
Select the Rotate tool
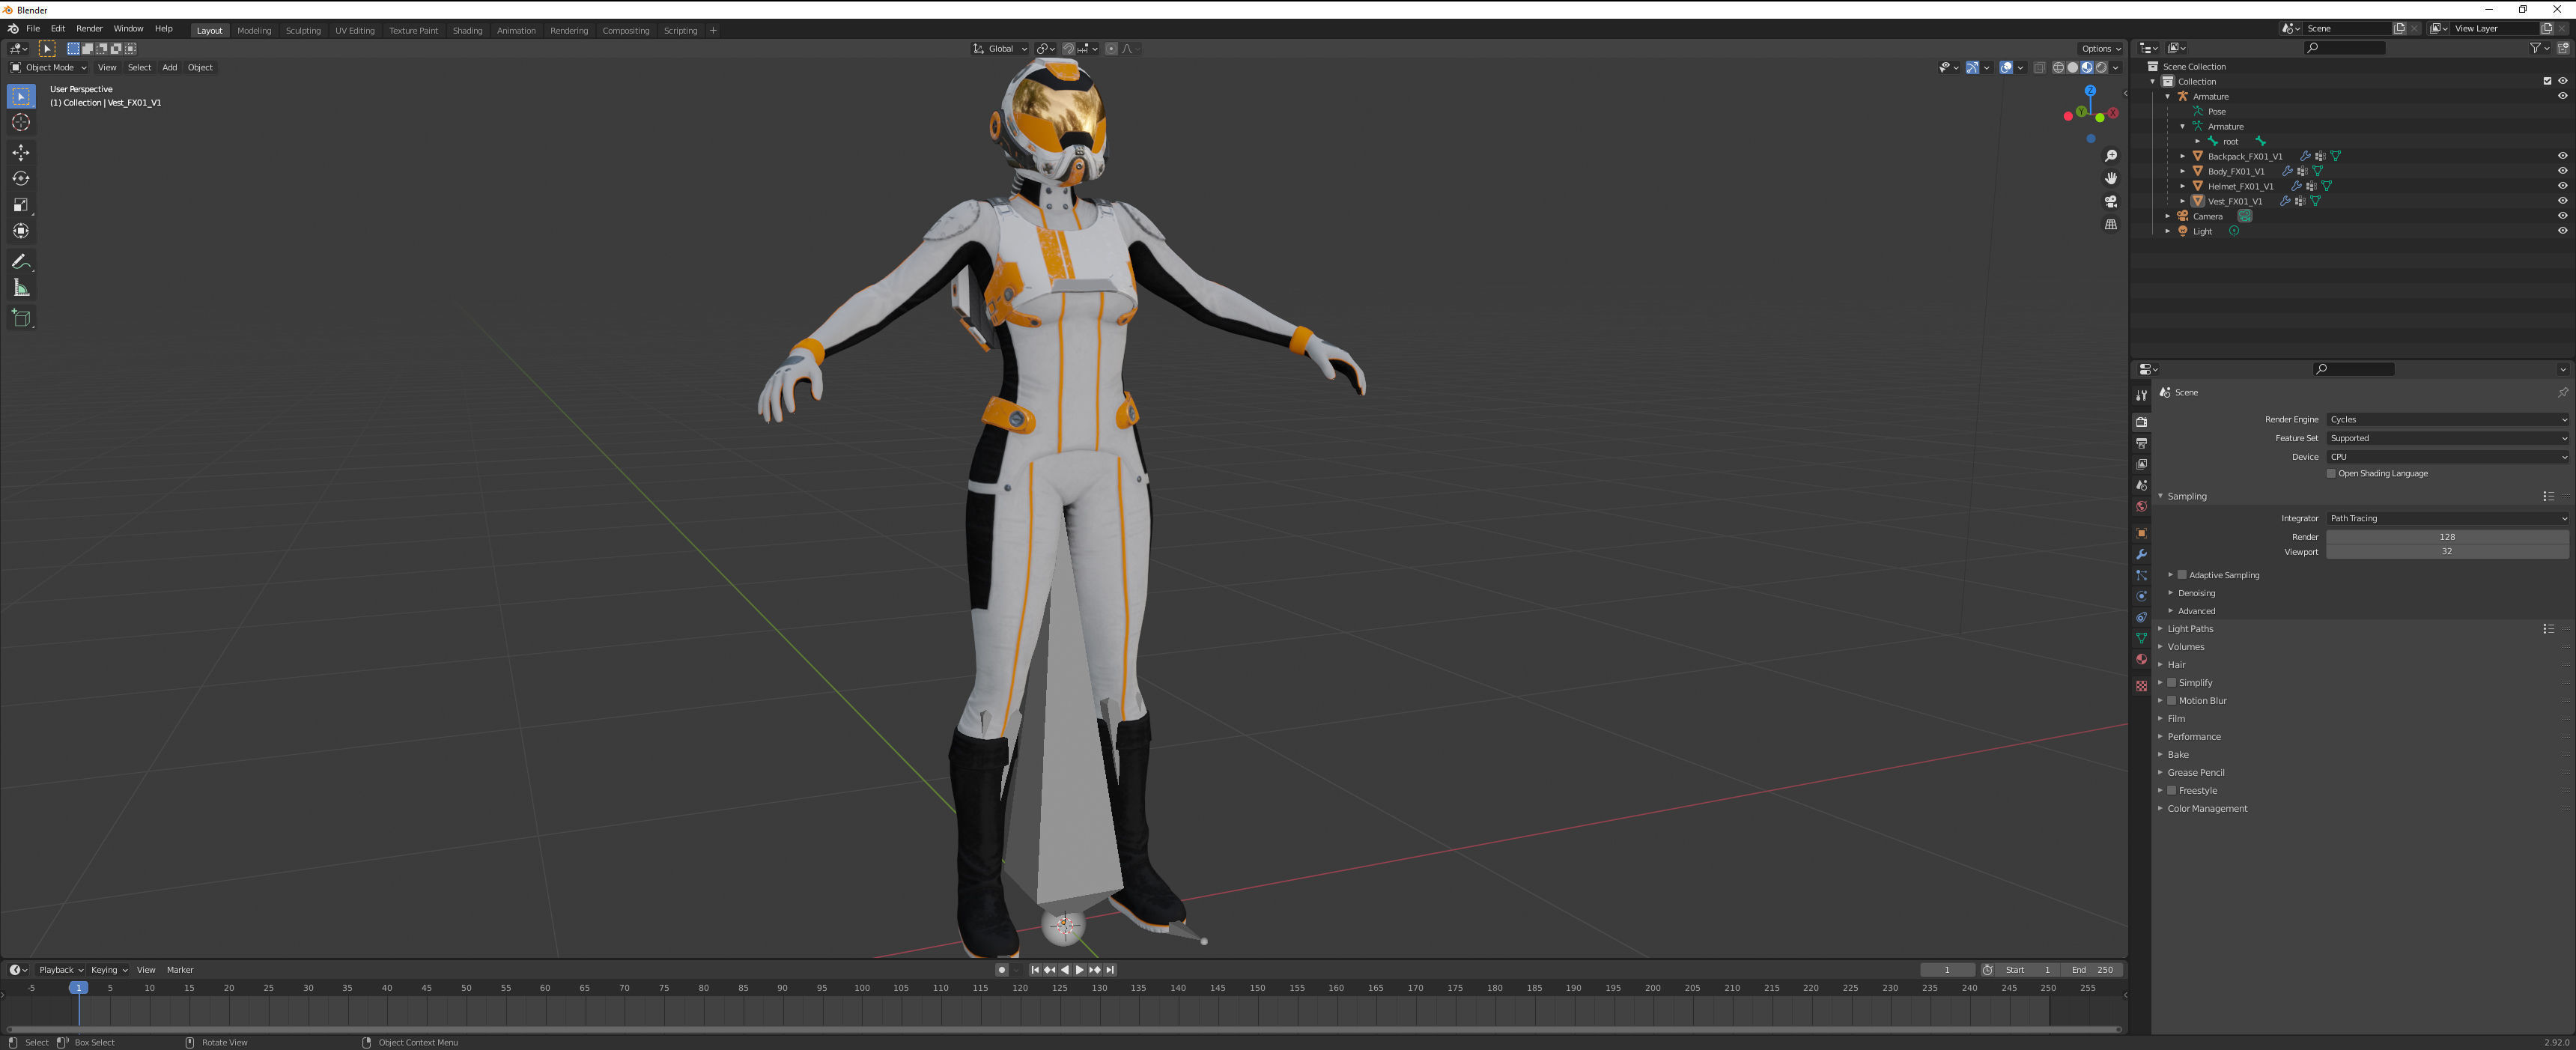tap(21, 178)
